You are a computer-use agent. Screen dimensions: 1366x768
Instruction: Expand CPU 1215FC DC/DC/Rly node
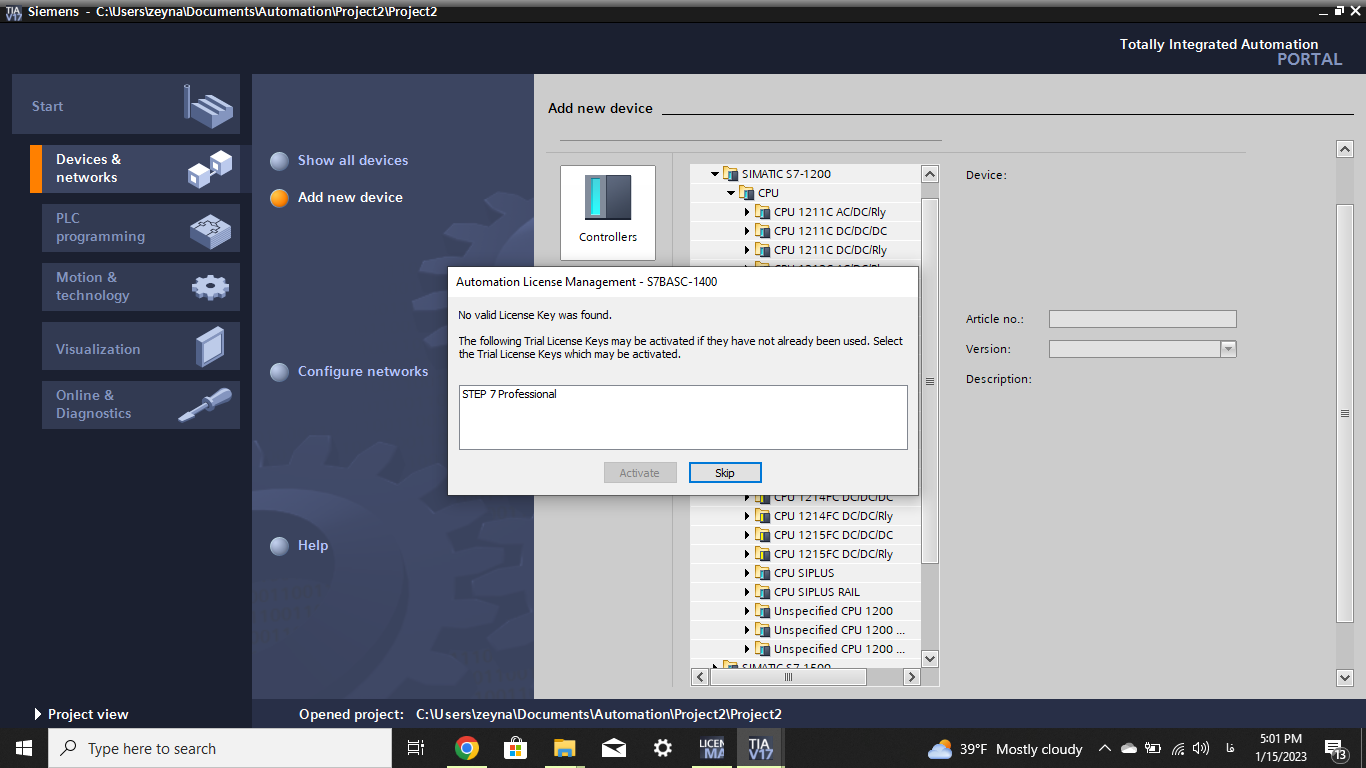click(x=747, y=554)
